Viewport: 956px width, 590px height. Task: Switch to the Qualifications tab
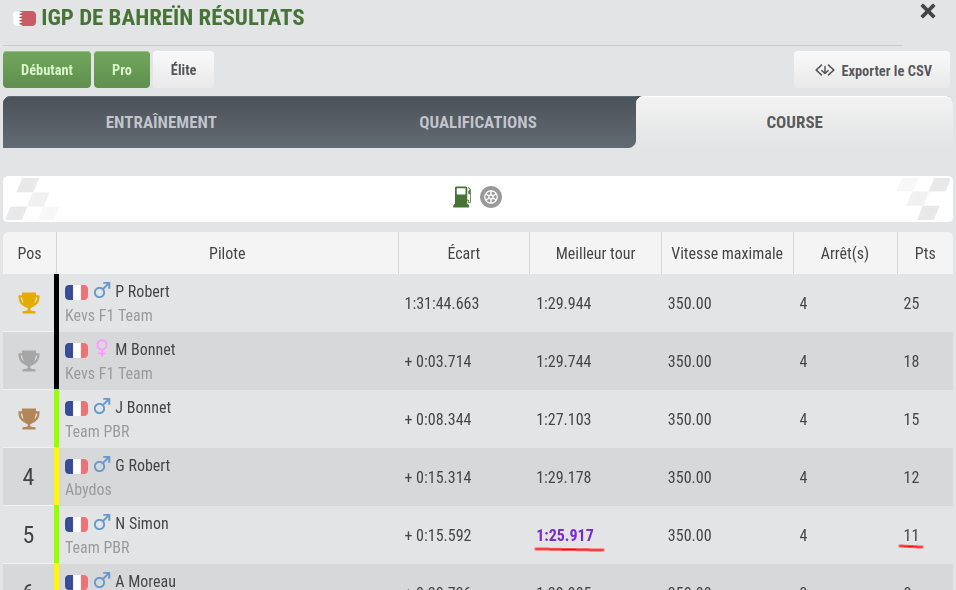coord(478,122)
